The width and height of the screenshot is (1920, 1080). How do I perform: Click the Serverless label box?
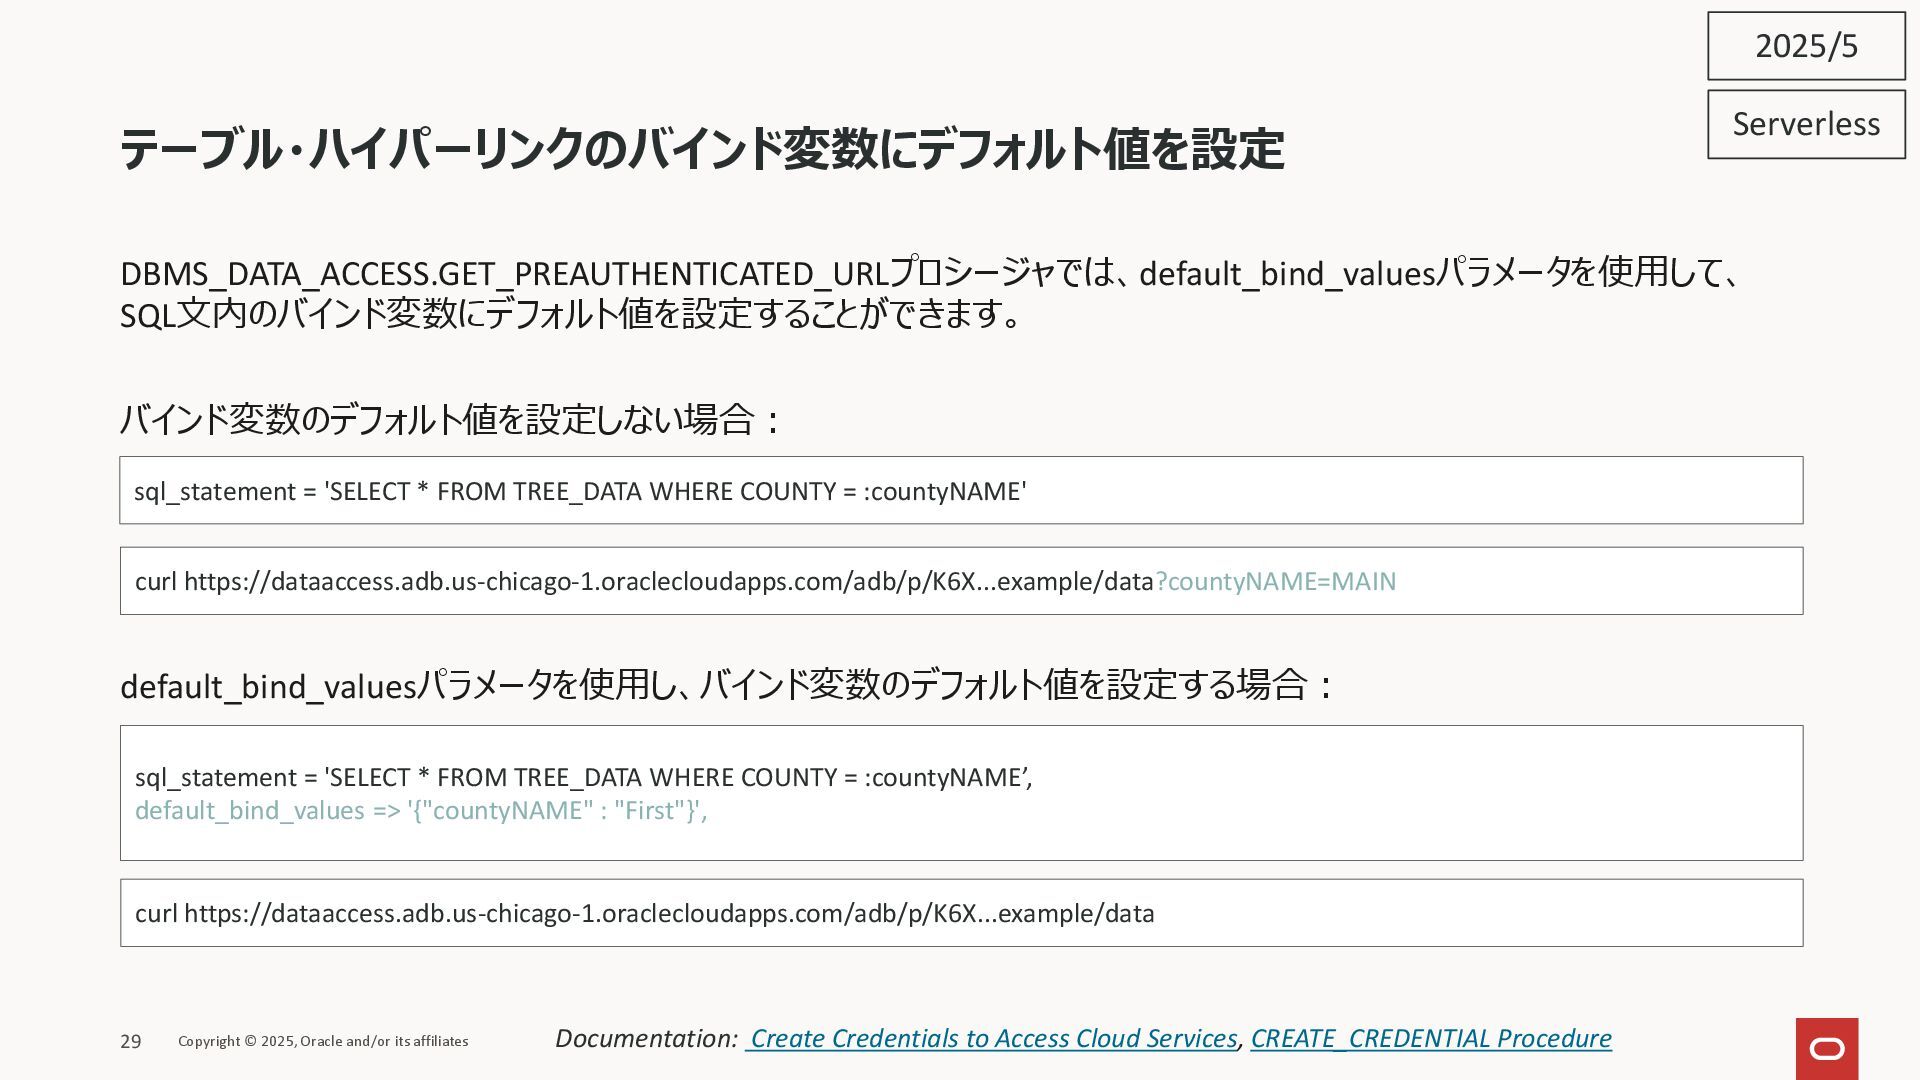1806,124
